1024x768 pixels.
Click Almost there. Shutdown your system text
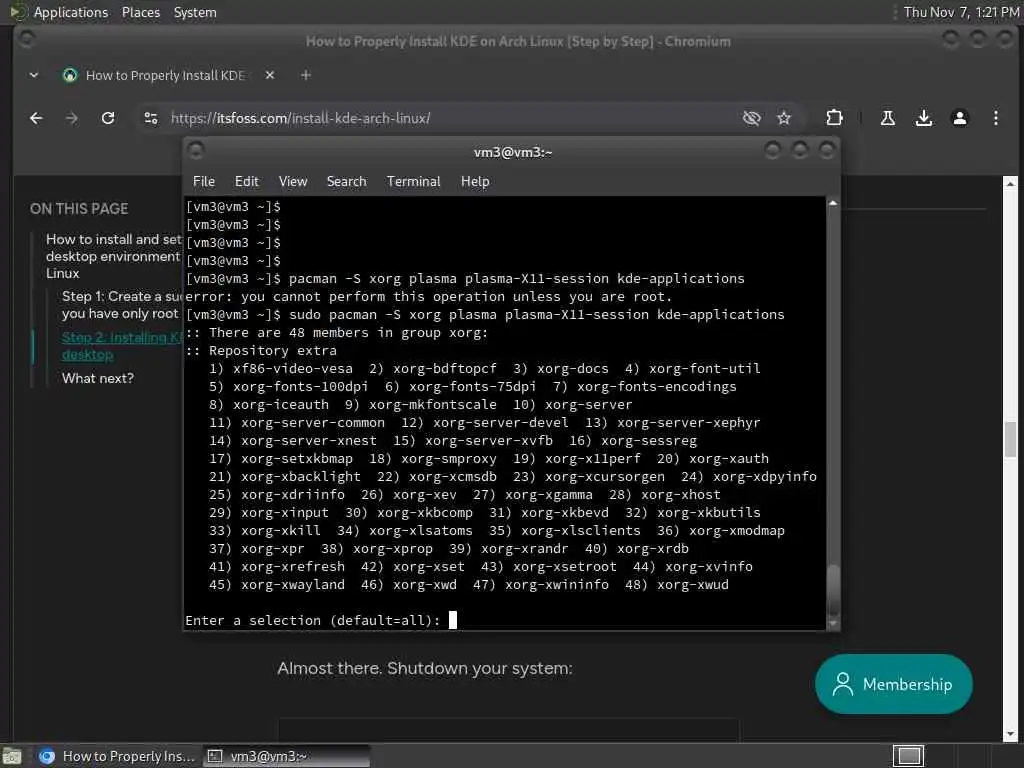(424, 669)
